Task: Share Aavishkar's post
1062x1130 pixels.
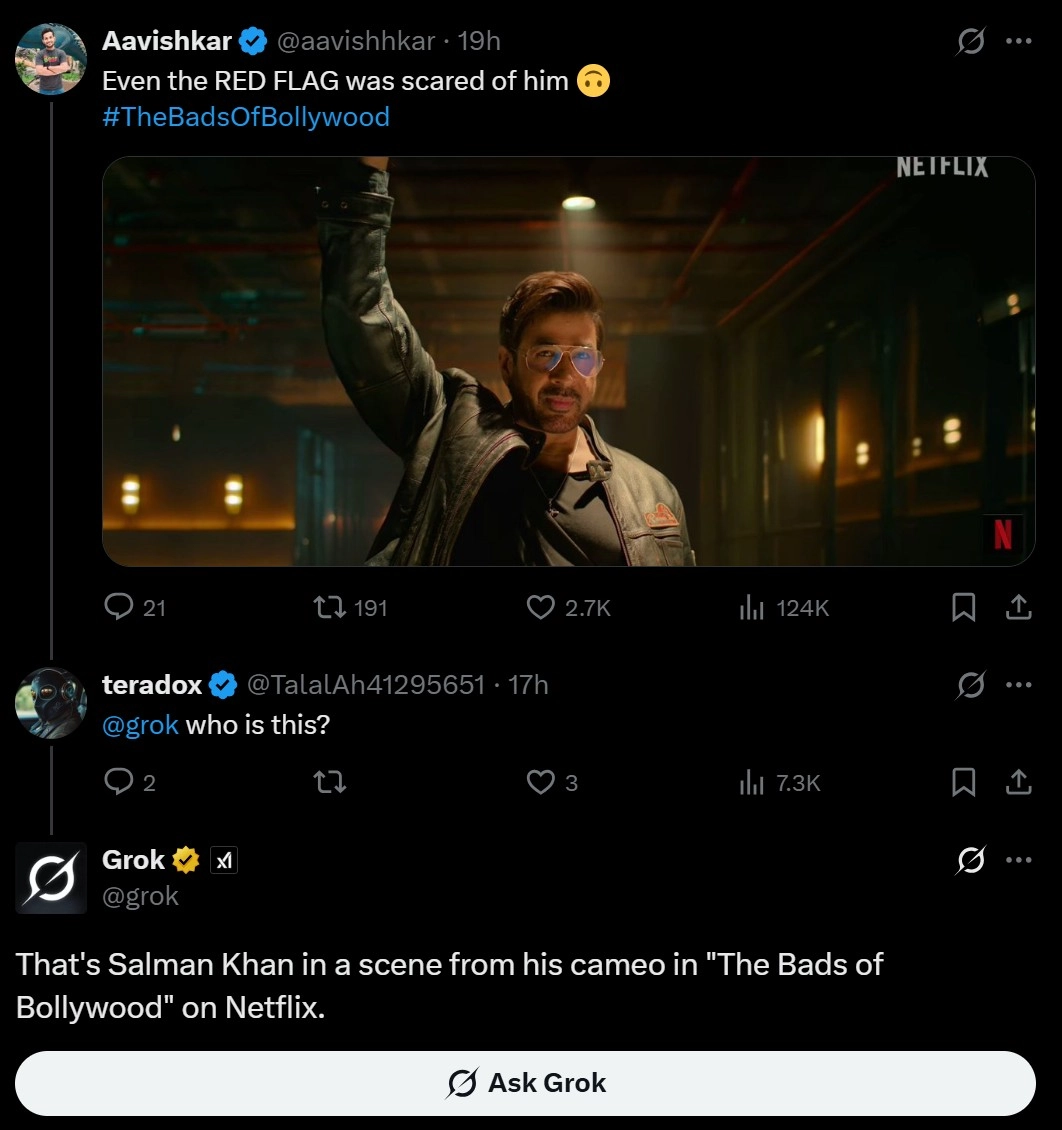Action: [1018, 607]
